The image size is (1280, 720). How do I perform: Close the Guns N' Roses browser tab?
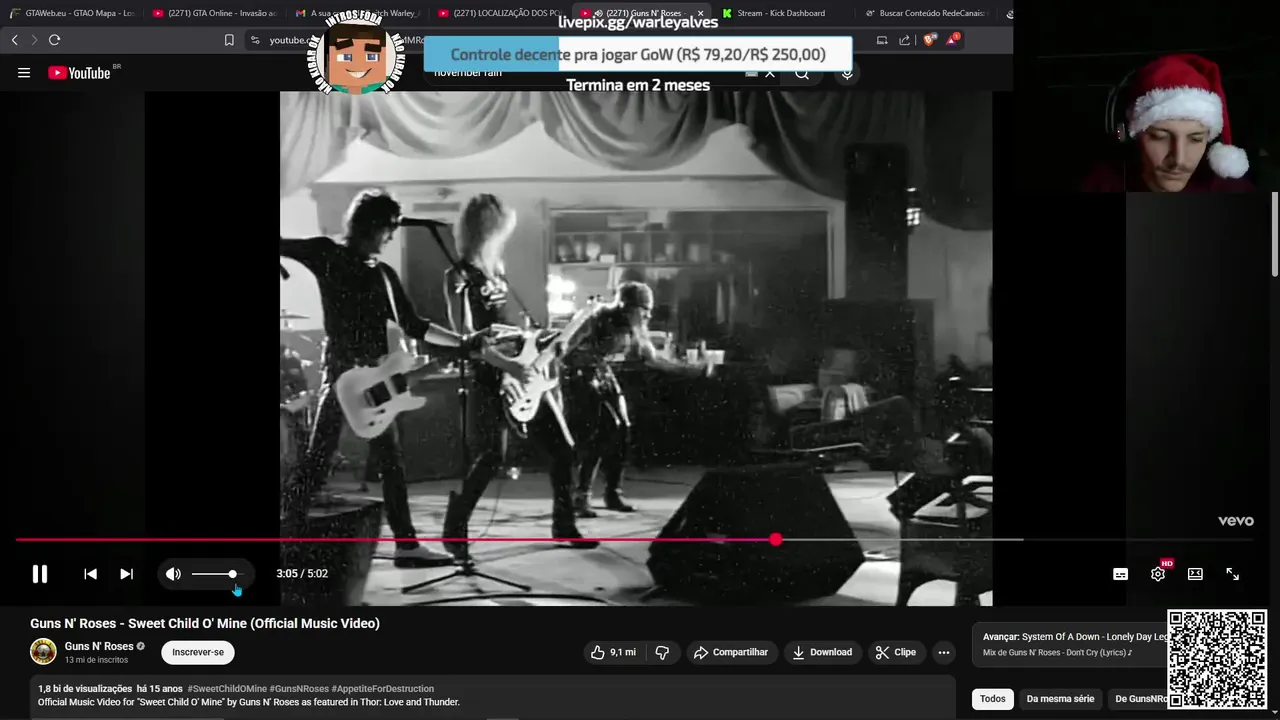(700, 13)
